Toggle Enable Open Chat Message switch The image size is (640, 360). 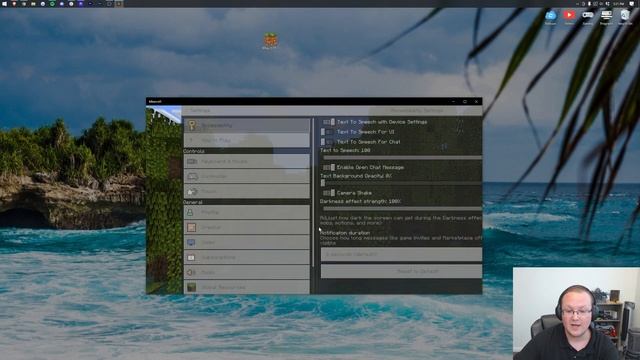329,167
